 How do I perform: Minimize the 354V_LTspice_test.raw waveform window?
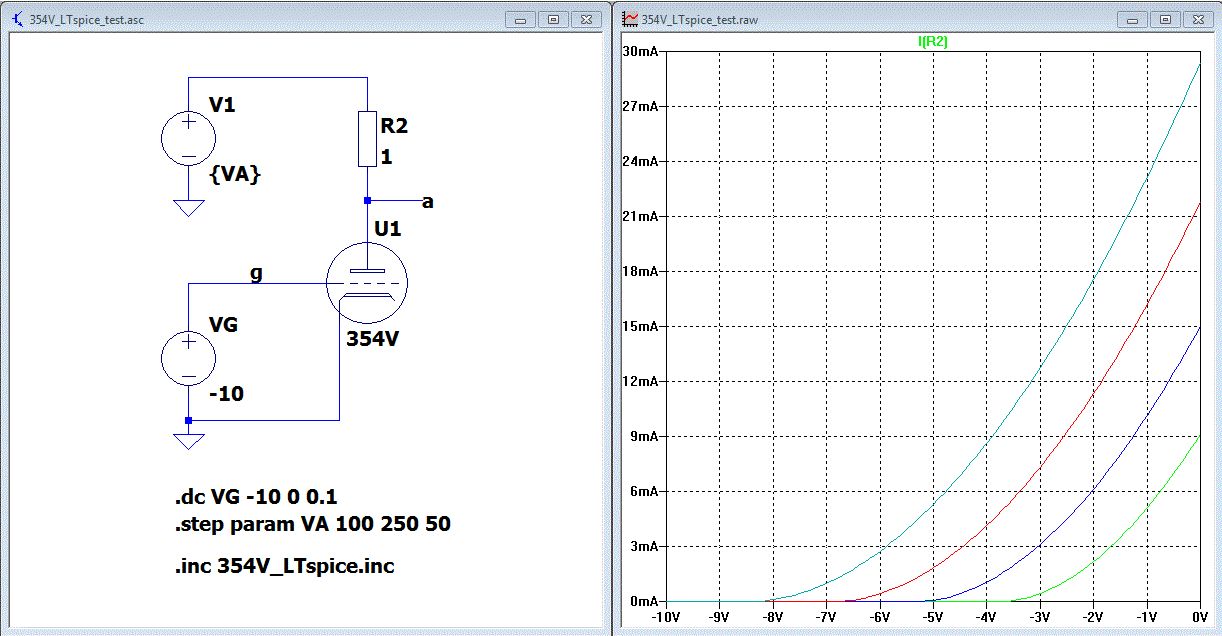click(1134, 19)
